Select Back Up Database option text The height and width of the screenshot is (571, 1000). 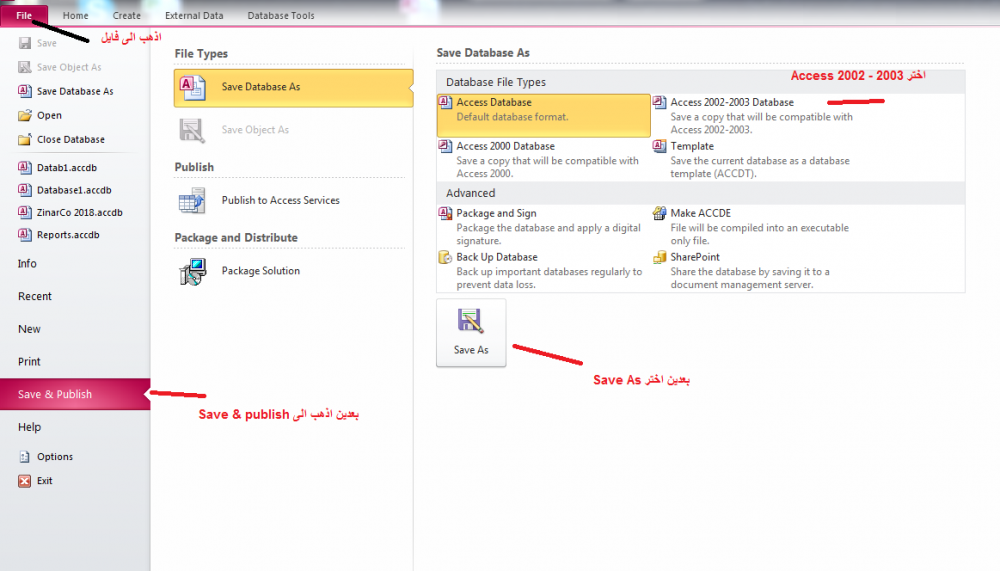[x=497, y=257]
